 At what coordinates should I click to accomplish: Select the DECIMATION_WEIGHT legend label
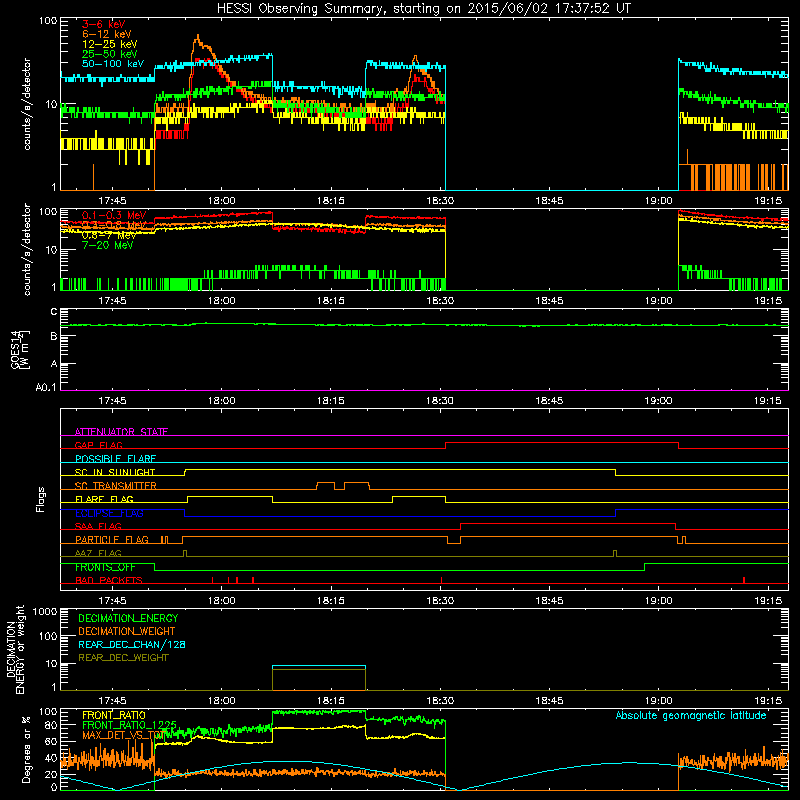point(127,632)
